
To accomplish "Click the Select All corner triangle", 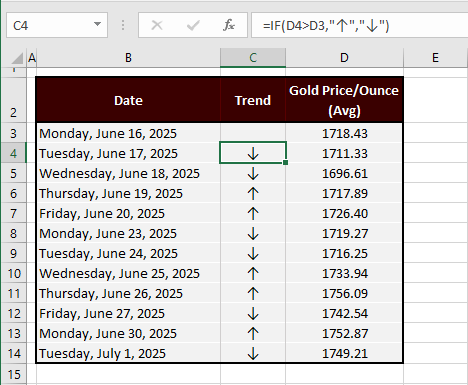I will tap(17, 58).
